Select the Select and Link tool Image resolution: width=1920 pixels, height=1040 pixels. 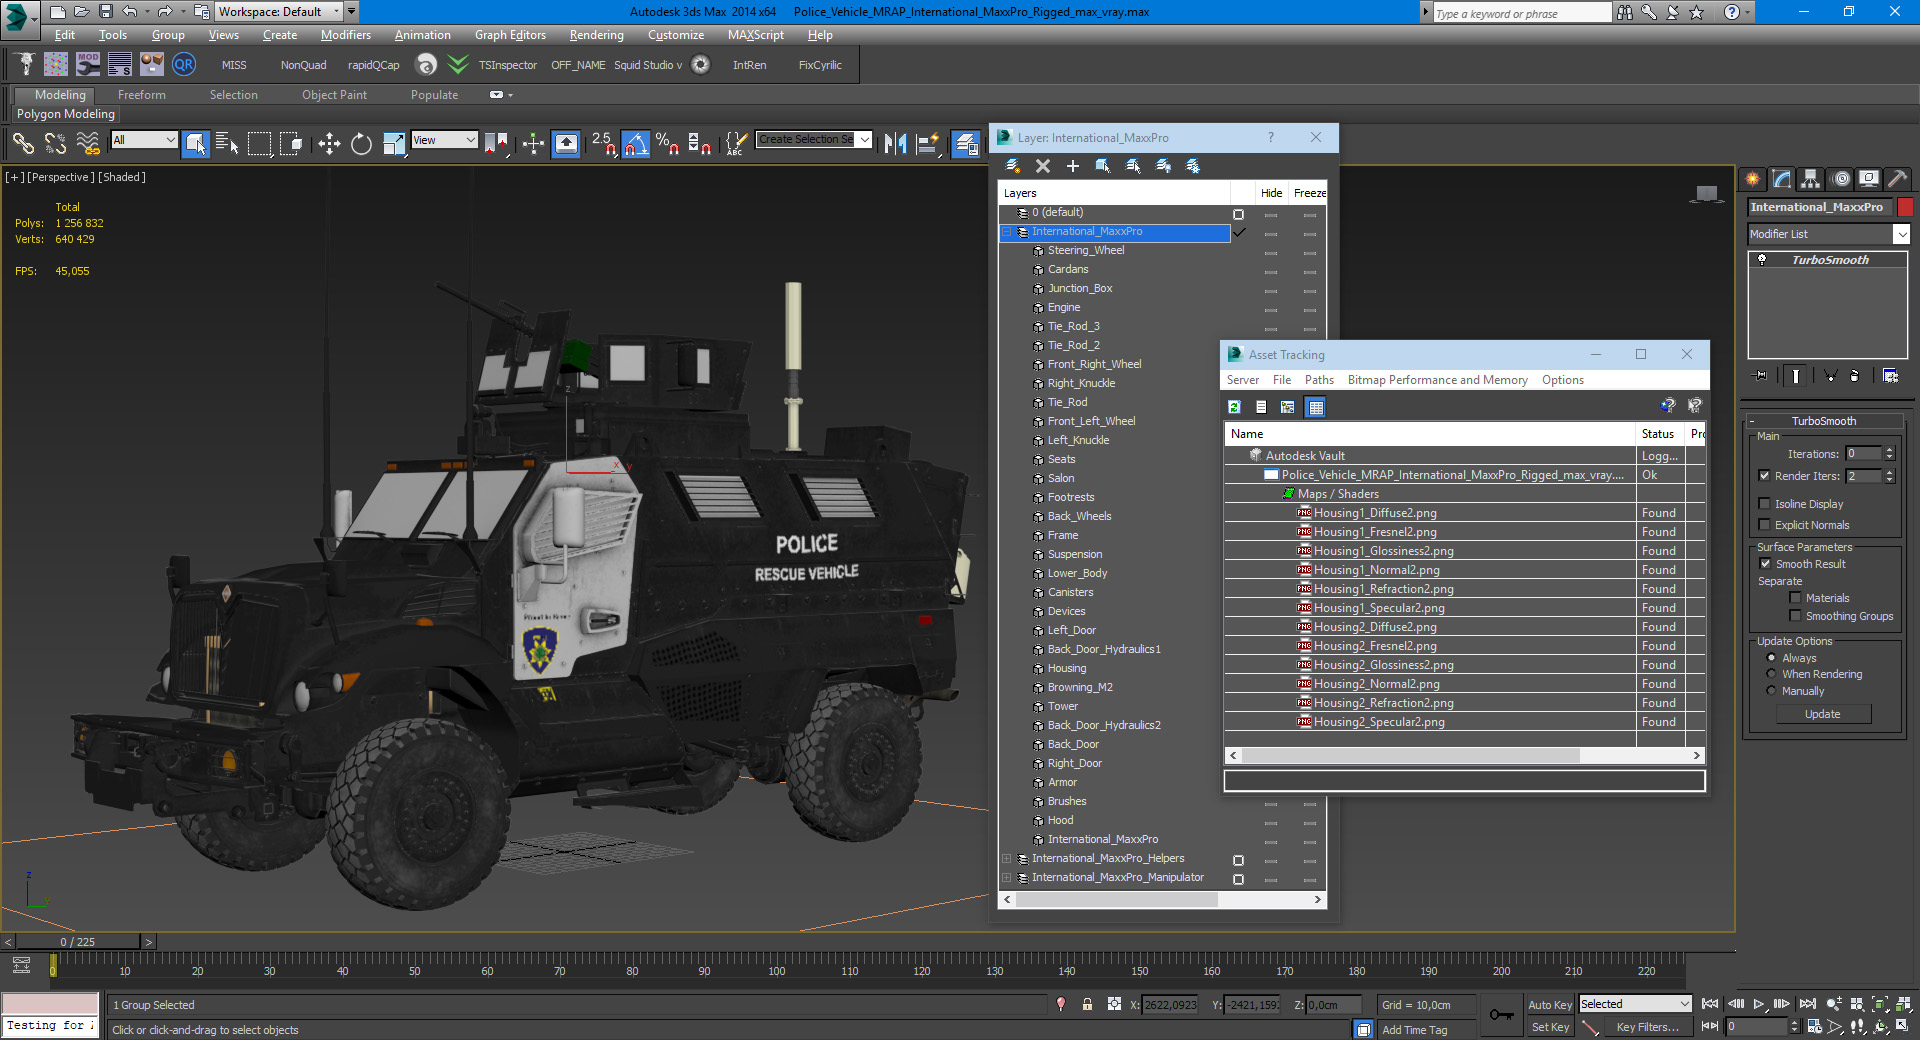(x=23, y=144)
